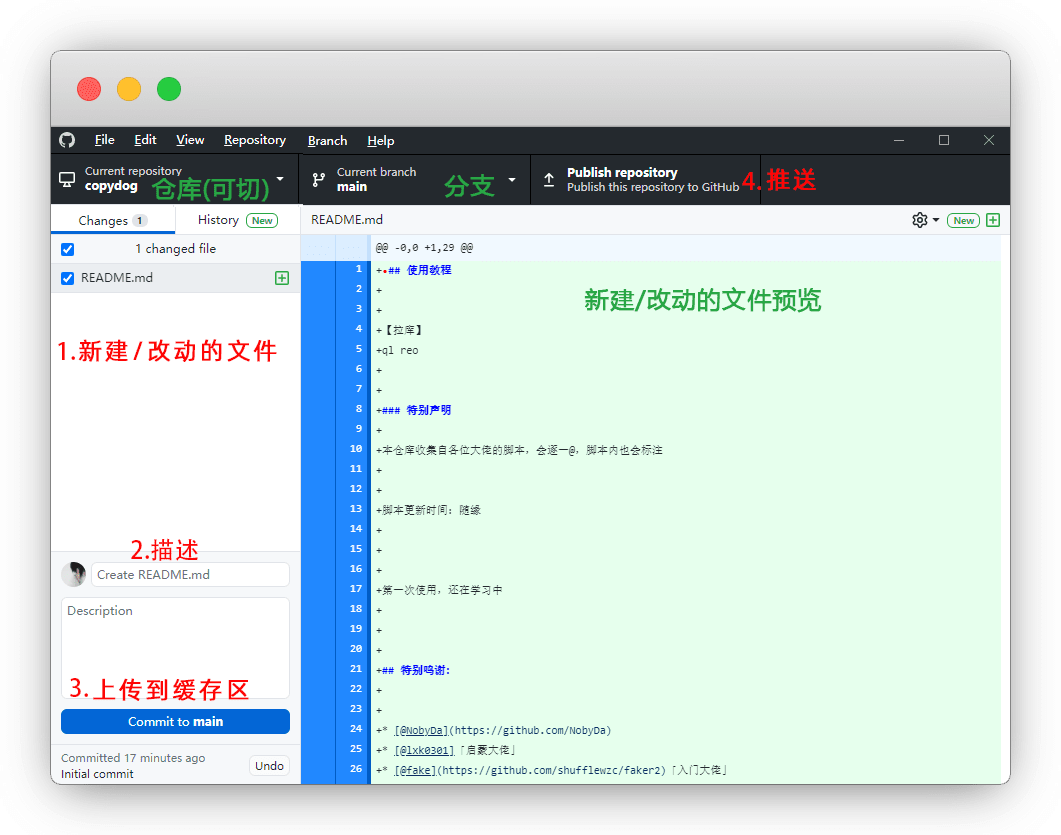Viewport: 1061px width, 835px height.
Task: Click the green plus icon beside README.md
Action: pos(280,277)
